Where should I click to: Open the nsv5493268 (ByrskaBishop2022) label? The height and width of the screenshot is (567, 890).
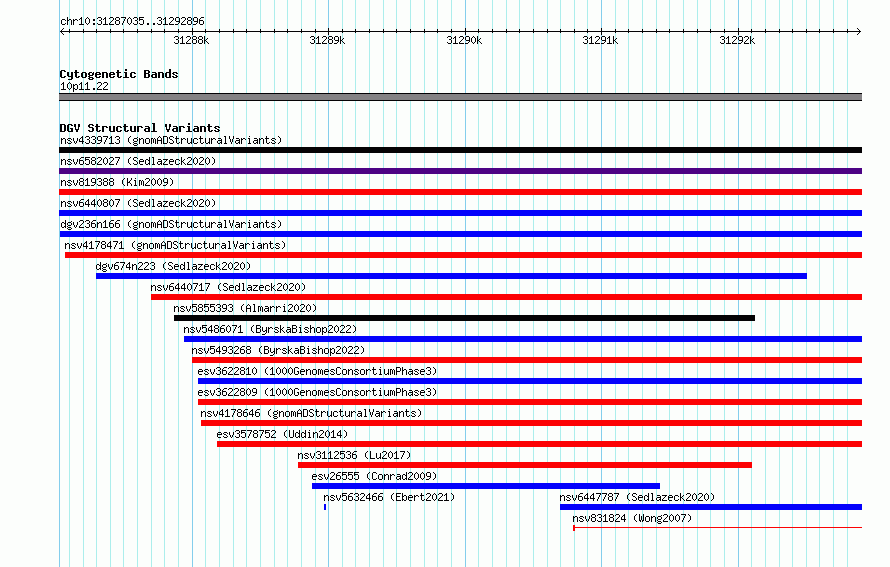[278, 350]
